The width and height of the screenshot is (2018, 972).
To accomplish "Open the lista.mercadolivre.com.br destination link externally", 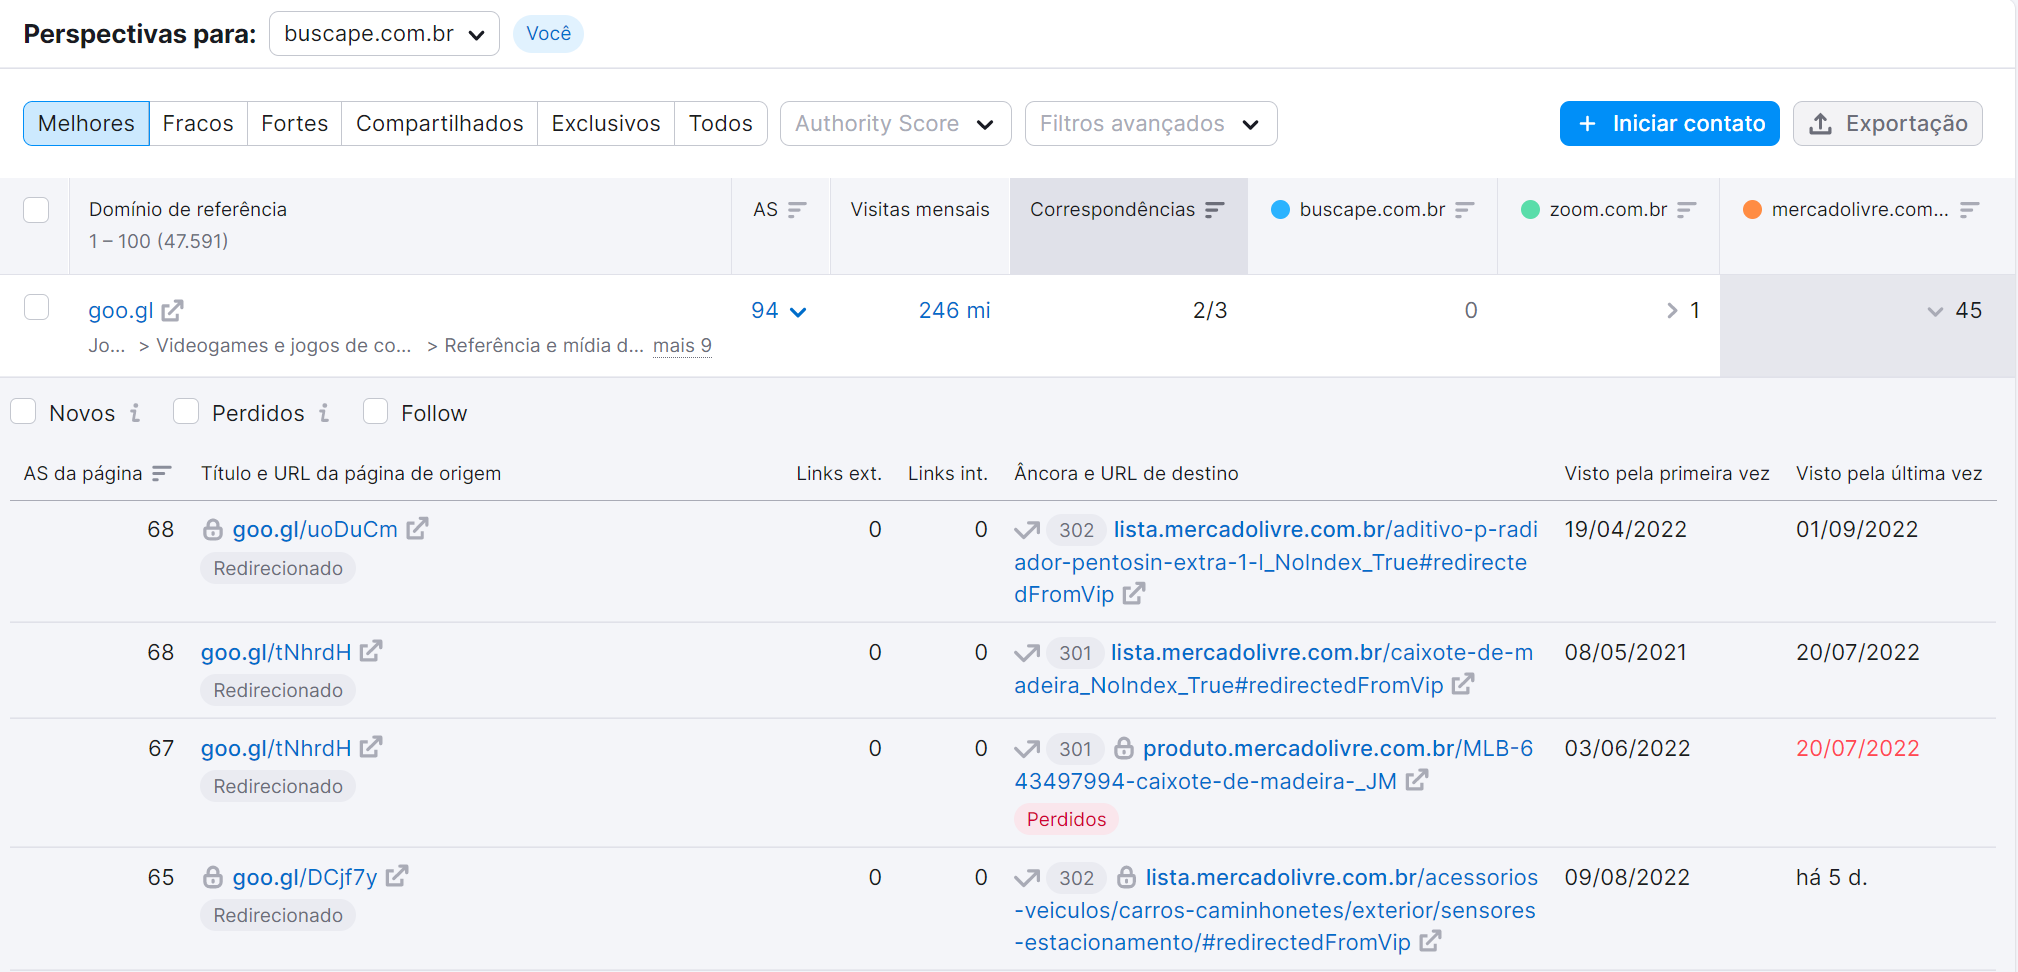I will [1135, 593].
